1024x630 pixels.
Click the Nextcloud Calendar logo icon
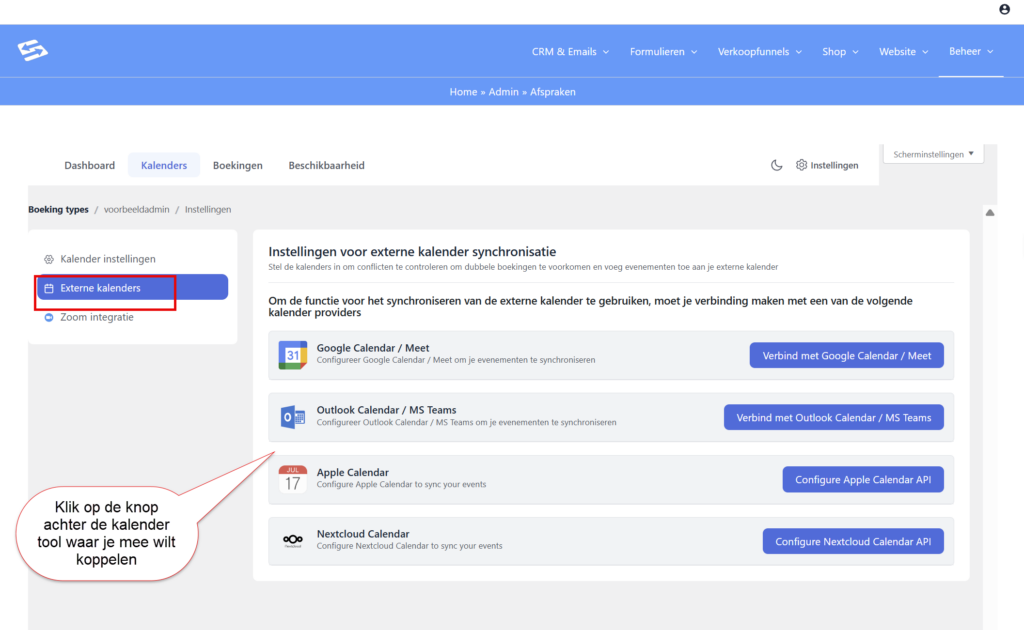point(292,541)
